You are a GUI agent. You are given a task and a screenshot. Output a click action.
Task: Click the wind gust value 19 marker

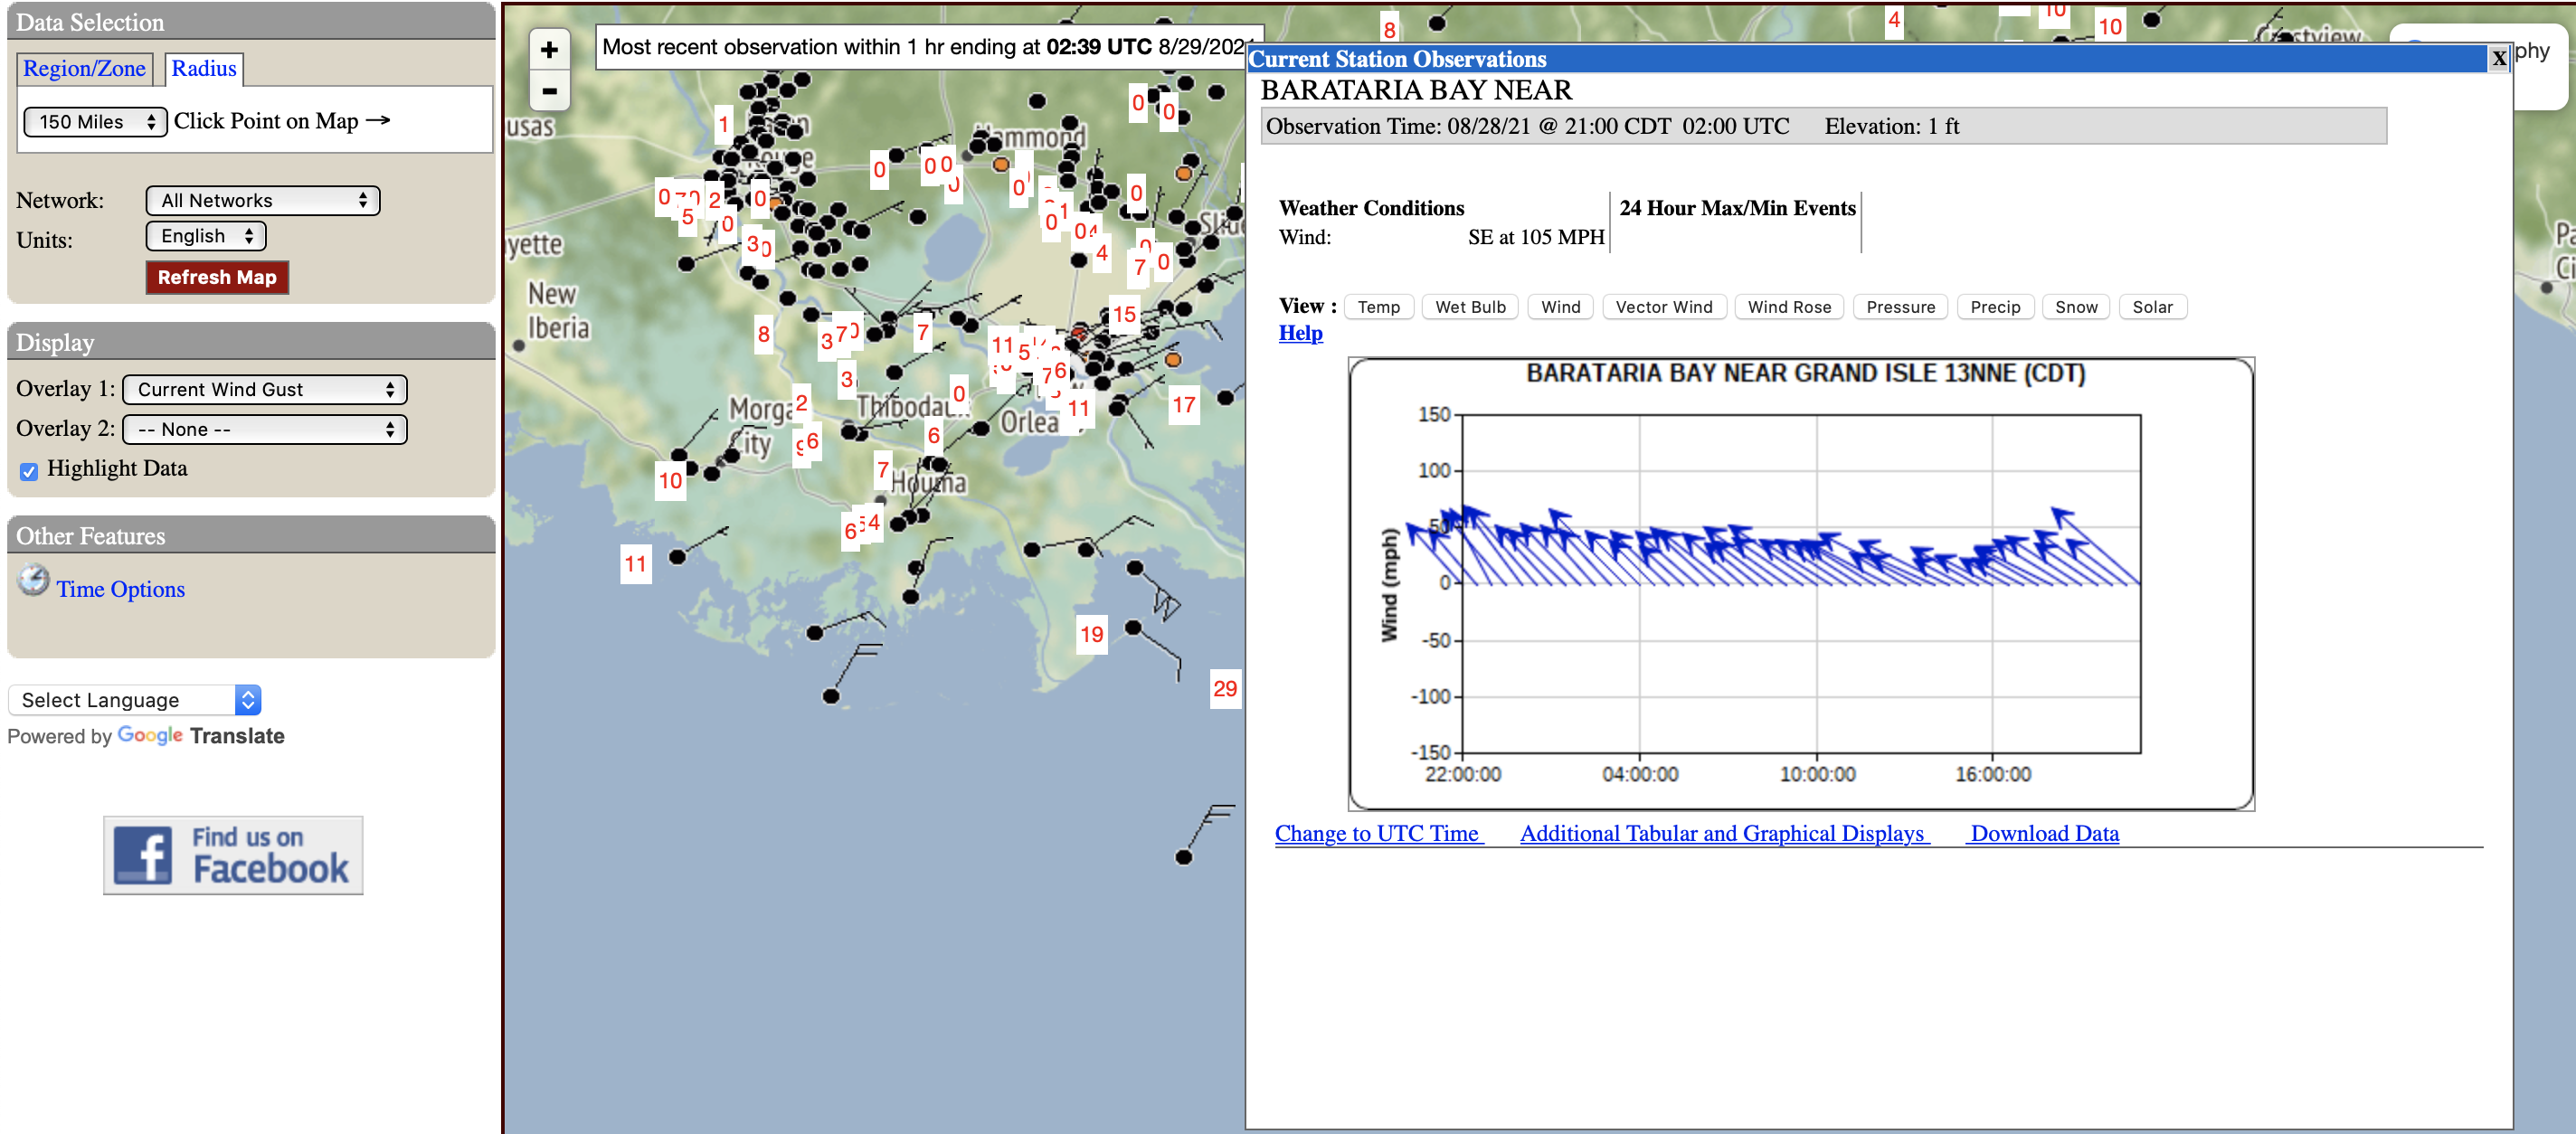1091,634
